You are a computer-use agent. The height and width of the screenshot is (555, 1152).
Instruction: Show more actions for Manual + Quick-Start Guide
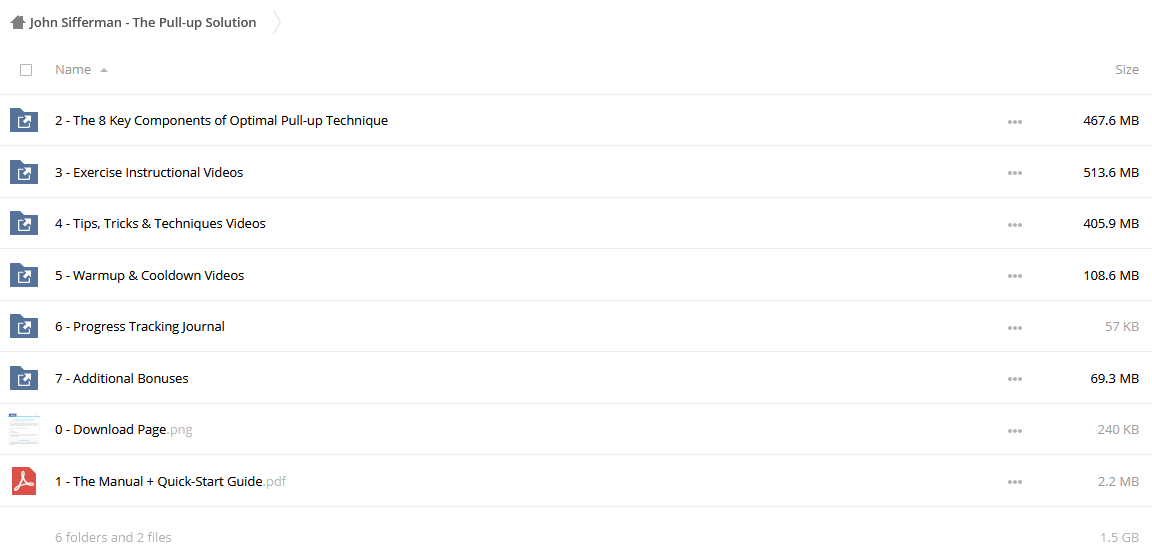[x=1015, y=481]
